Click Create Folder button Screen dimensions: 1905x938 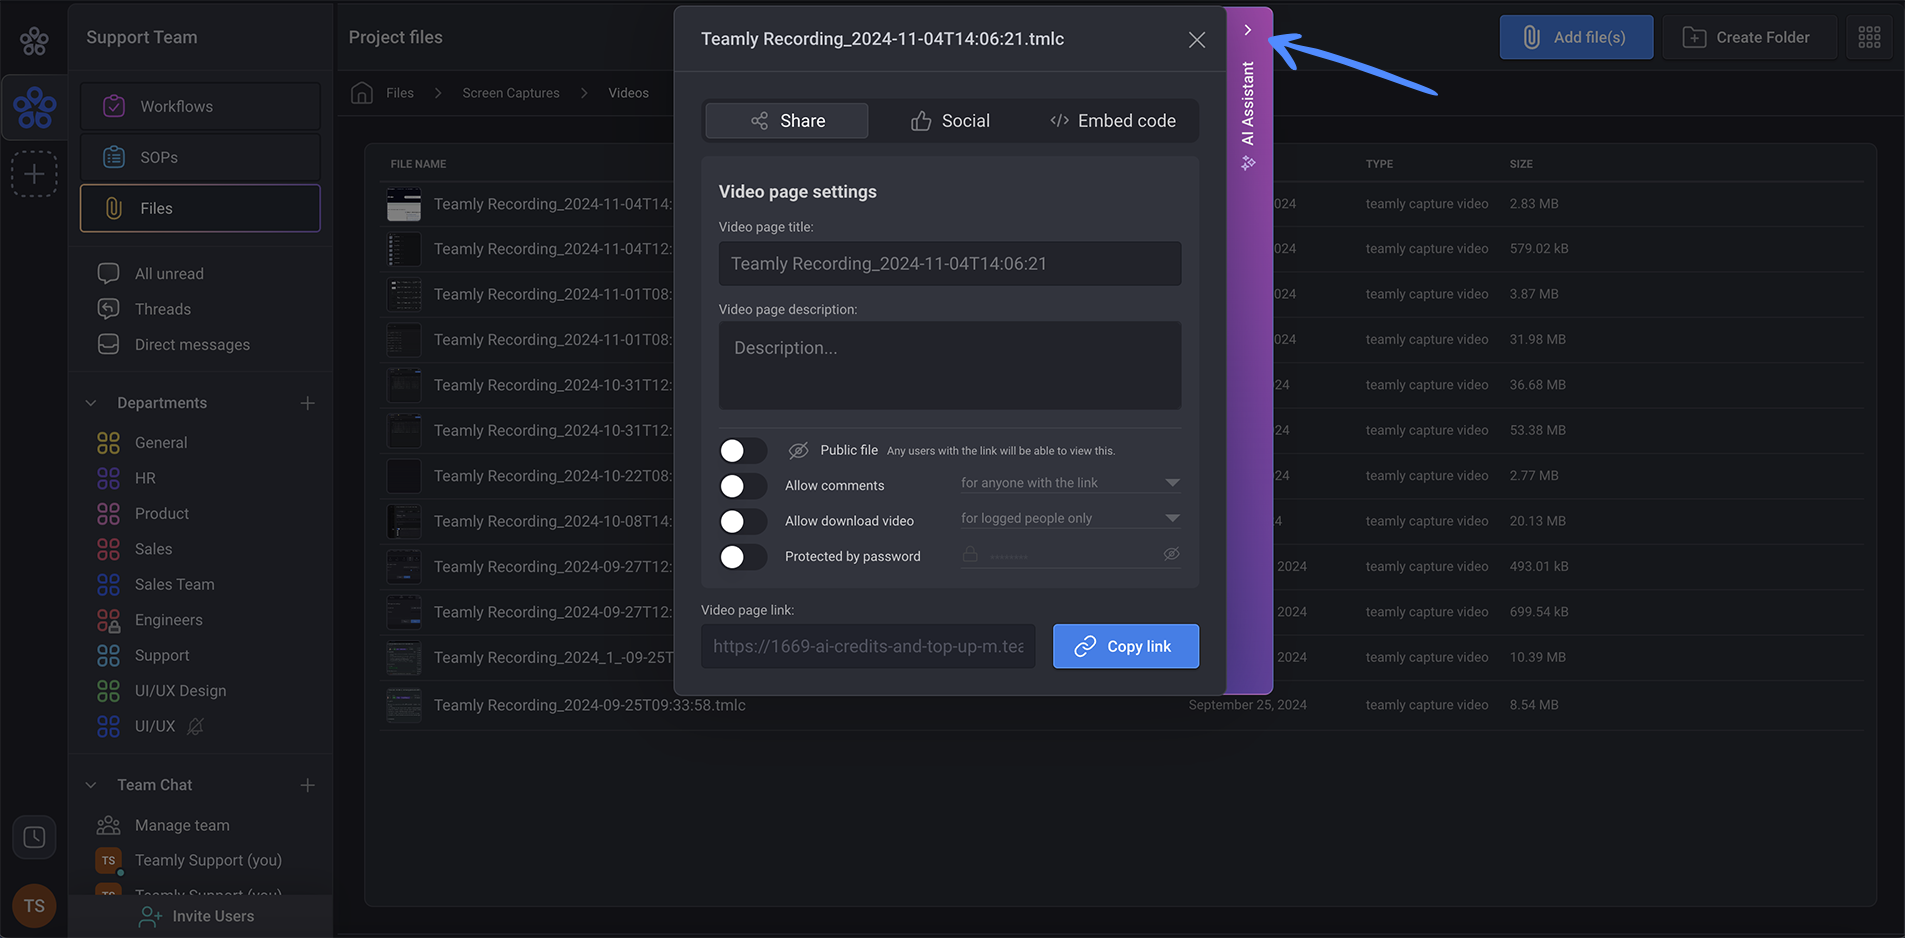click(1749, 37)
